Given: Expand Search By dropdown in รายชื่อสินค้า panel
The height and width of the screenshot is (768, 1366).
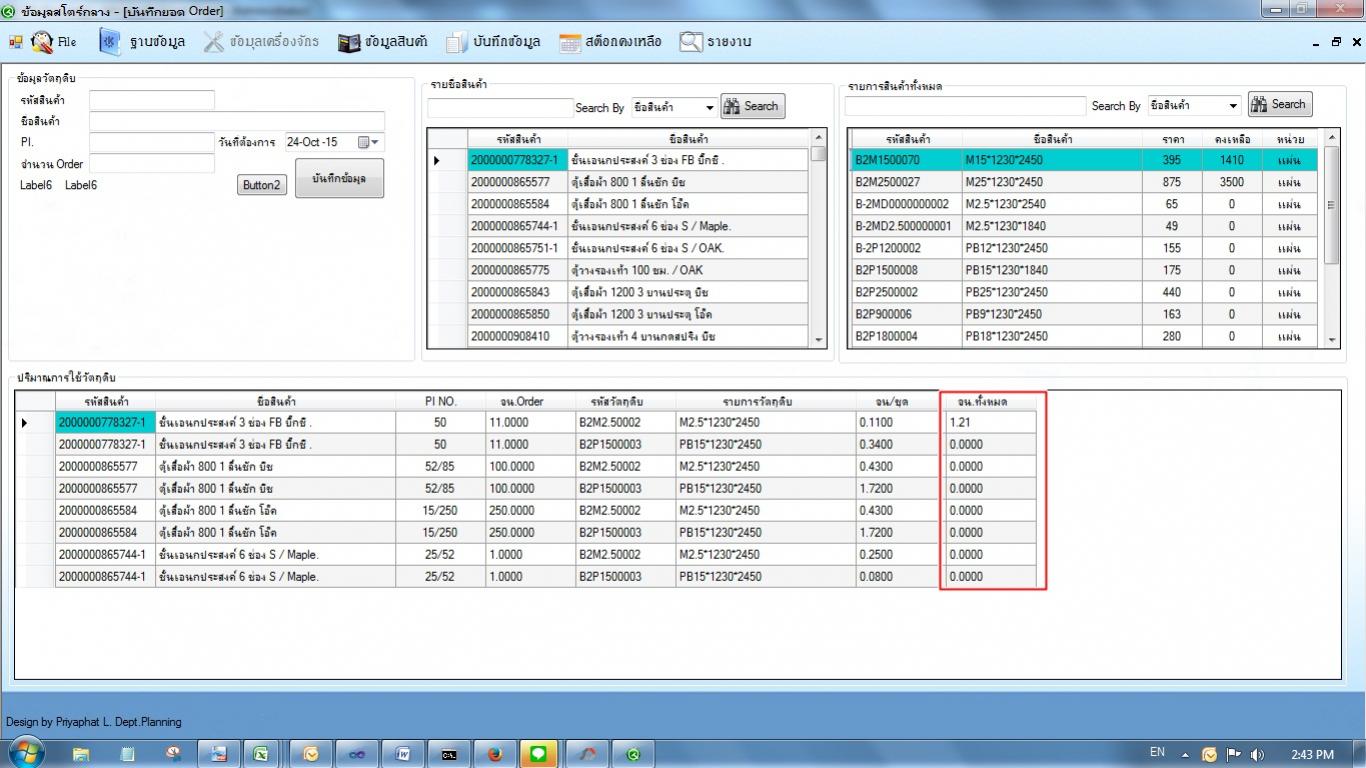Looking at the screenshot, I should 709,107.
